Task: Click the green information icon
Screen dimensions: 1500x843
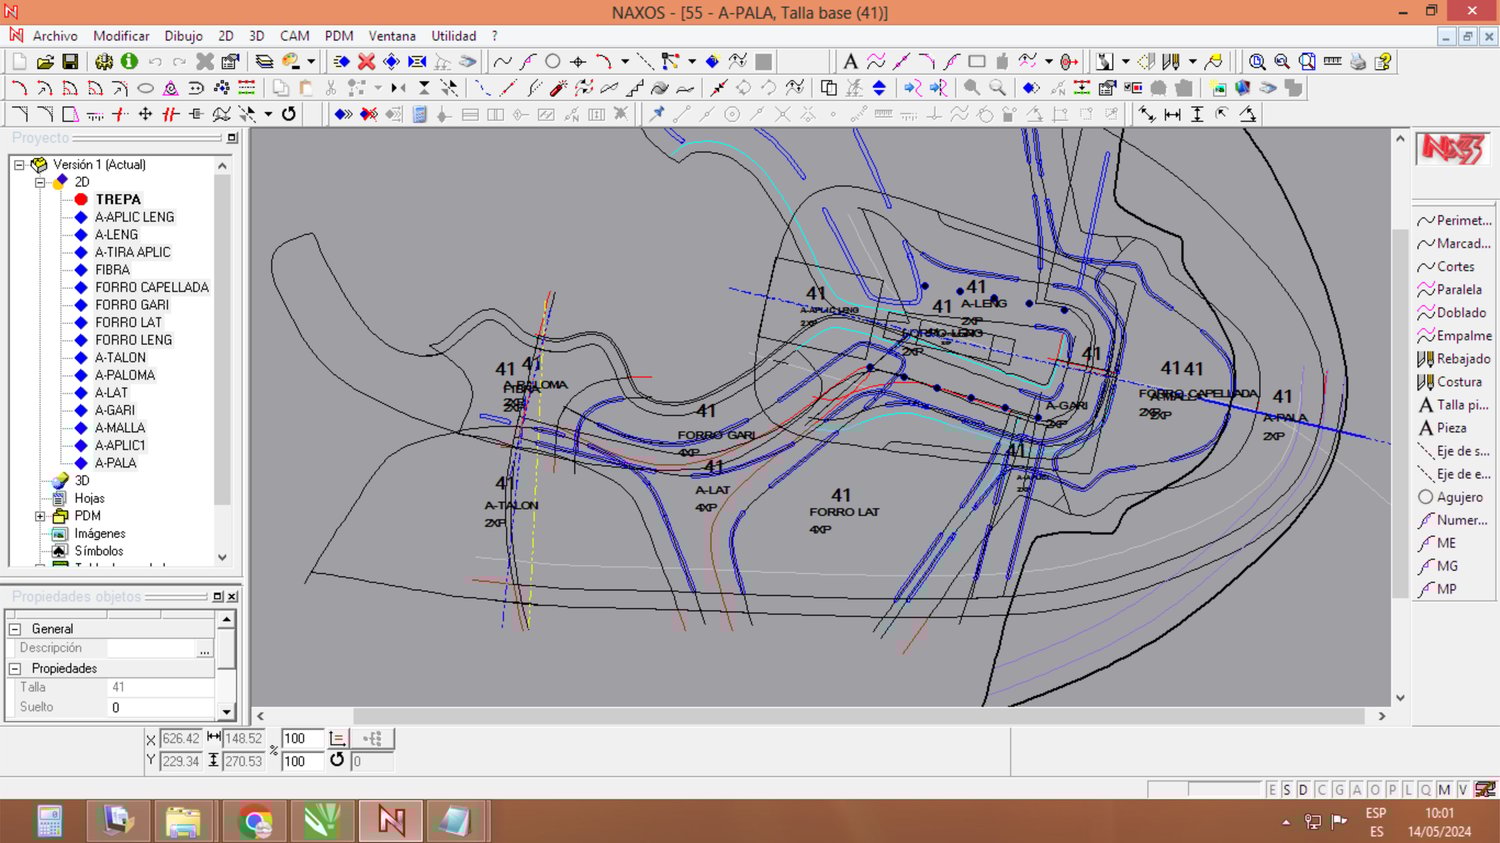Action: point(129,62)
